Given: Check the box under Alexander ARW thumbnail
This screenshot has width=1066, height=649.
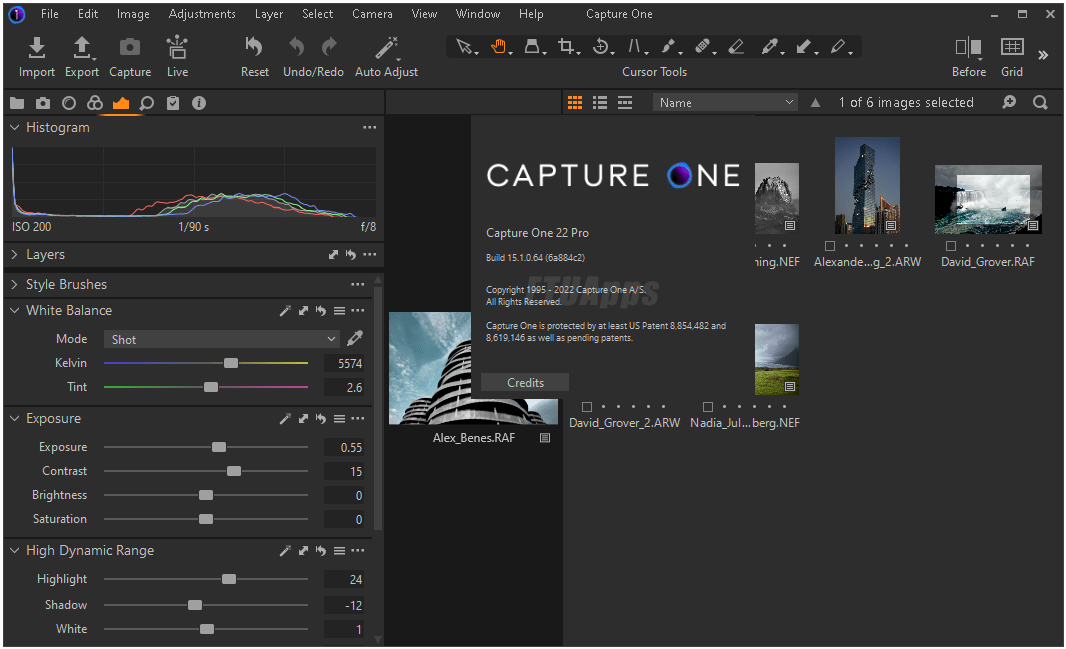Looking at the screenshot, I should pos(830,246).
